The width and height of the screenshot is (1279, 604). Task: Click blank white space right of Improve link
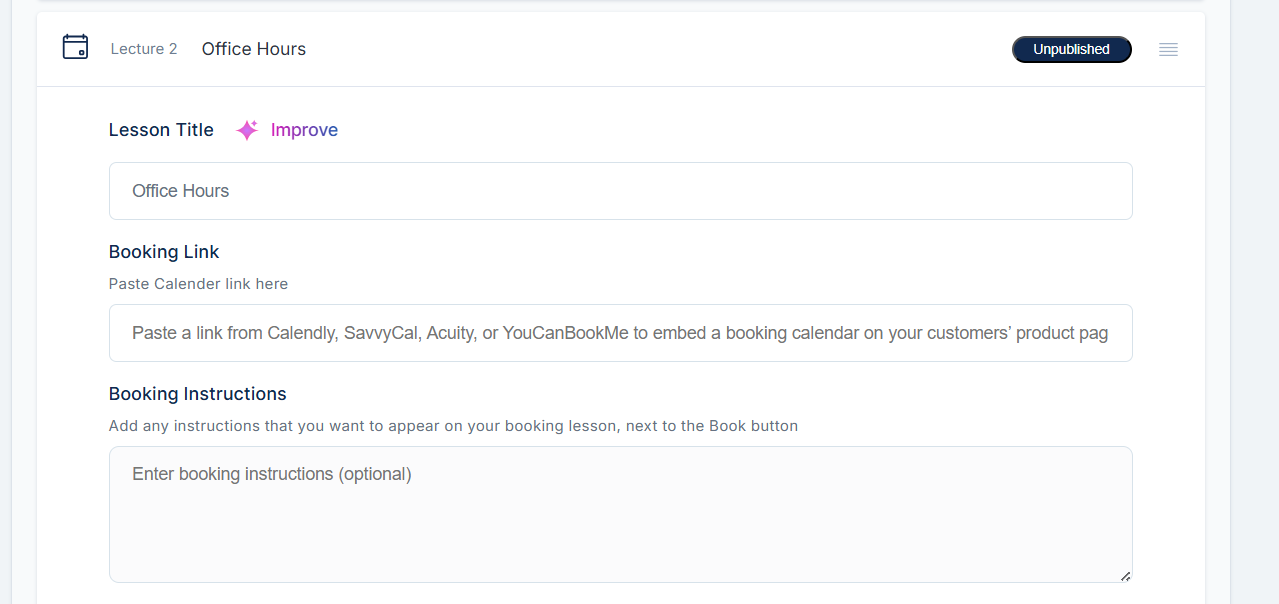[x=700, y=130]
